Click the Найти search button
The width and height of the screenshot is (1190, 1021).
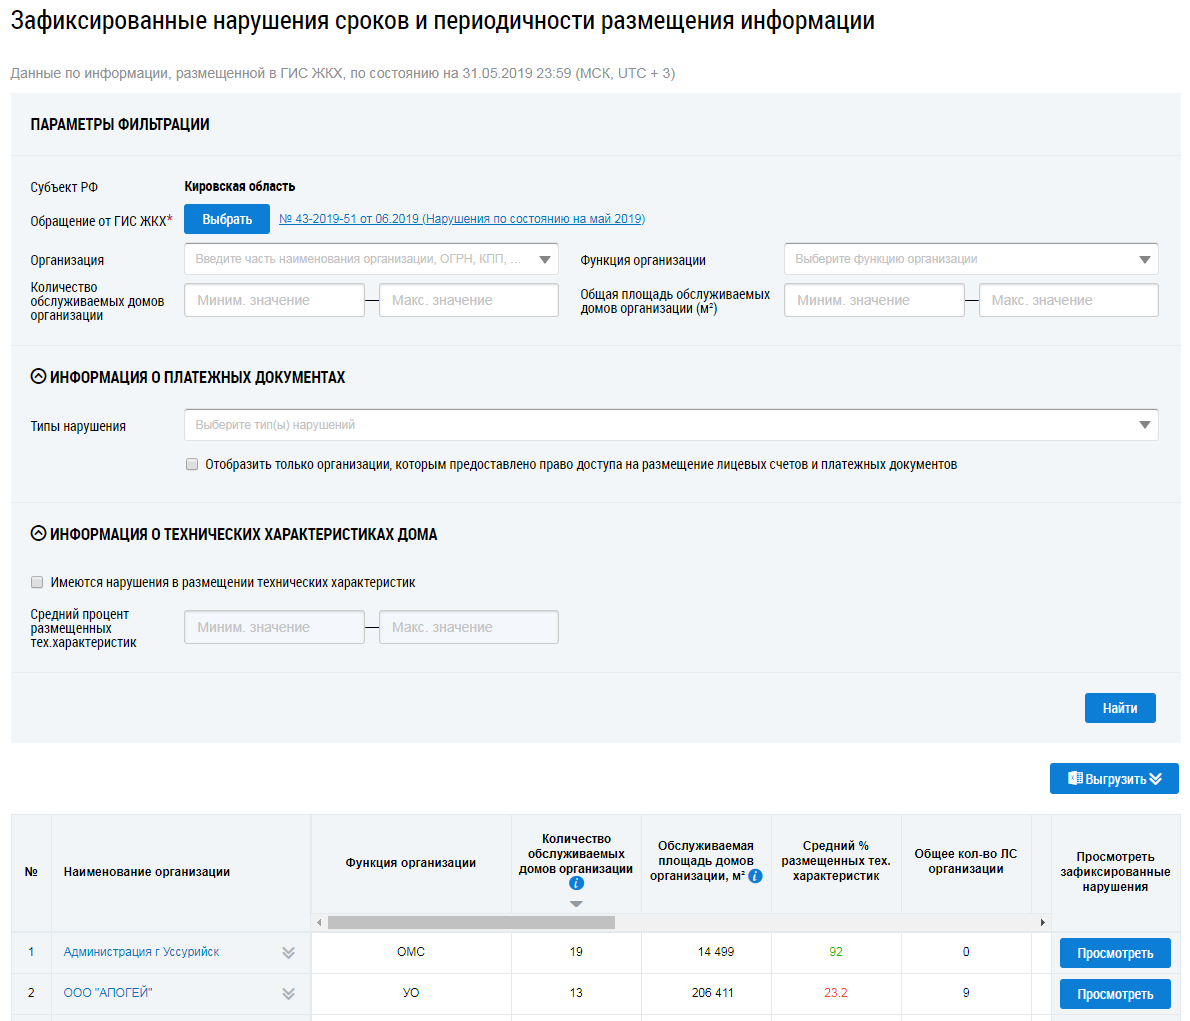(1119, 708)
